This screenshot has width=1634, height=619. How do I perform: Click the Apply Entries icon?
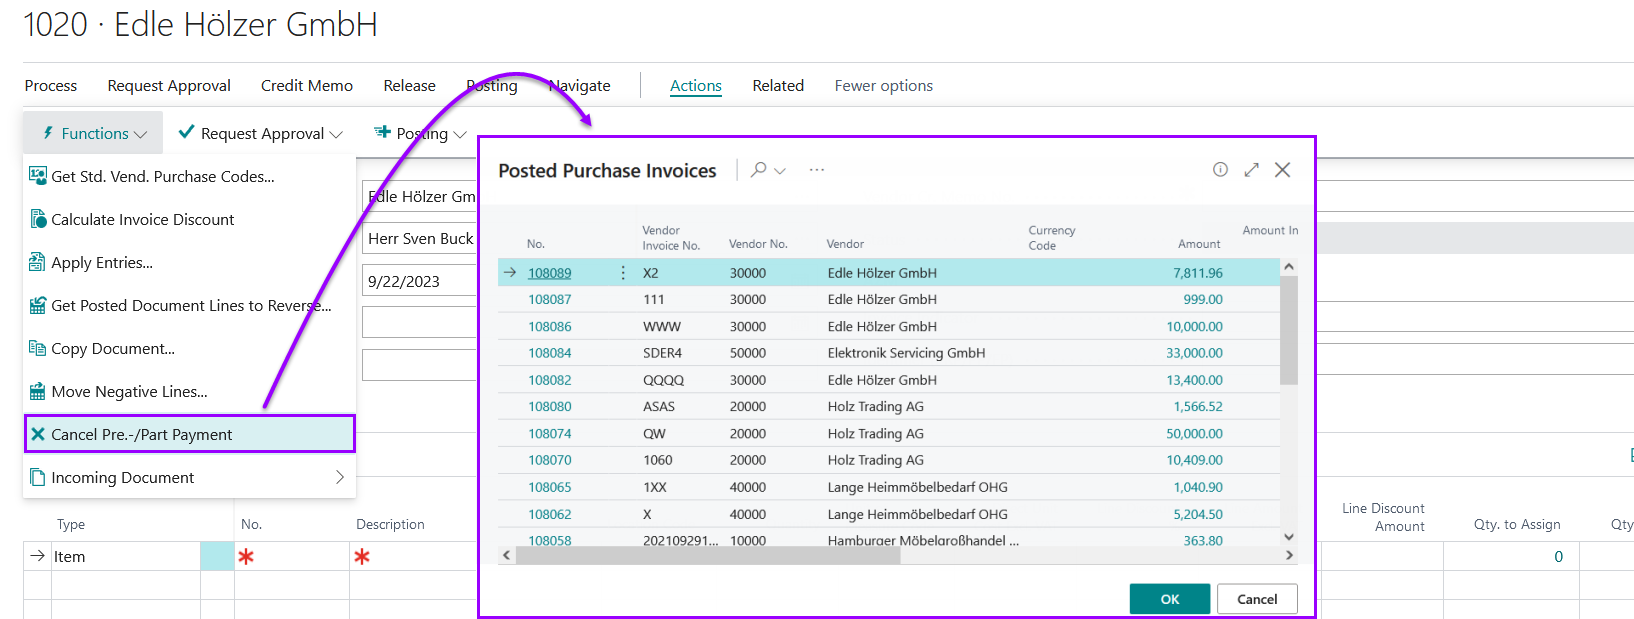tap(38, 262)
